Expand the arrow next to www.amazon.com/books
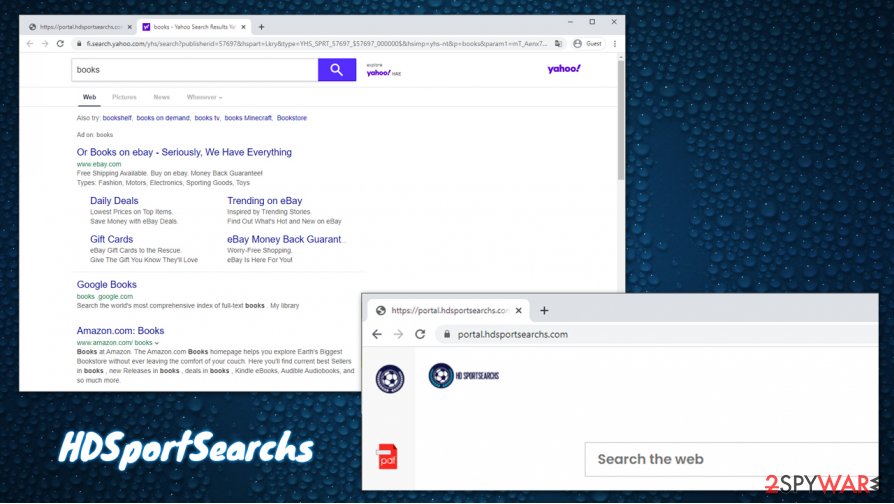This screenshot has width=894, height=504. coord(157,343)
